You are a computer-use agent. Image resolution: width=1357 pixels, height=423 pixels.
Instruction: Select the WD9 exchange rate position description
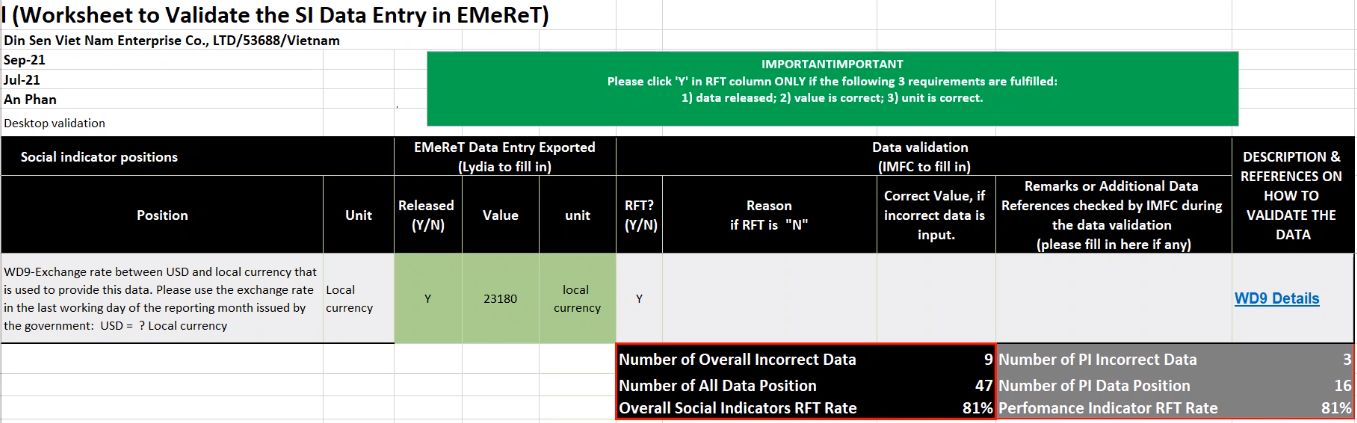(x=162, y=298)
